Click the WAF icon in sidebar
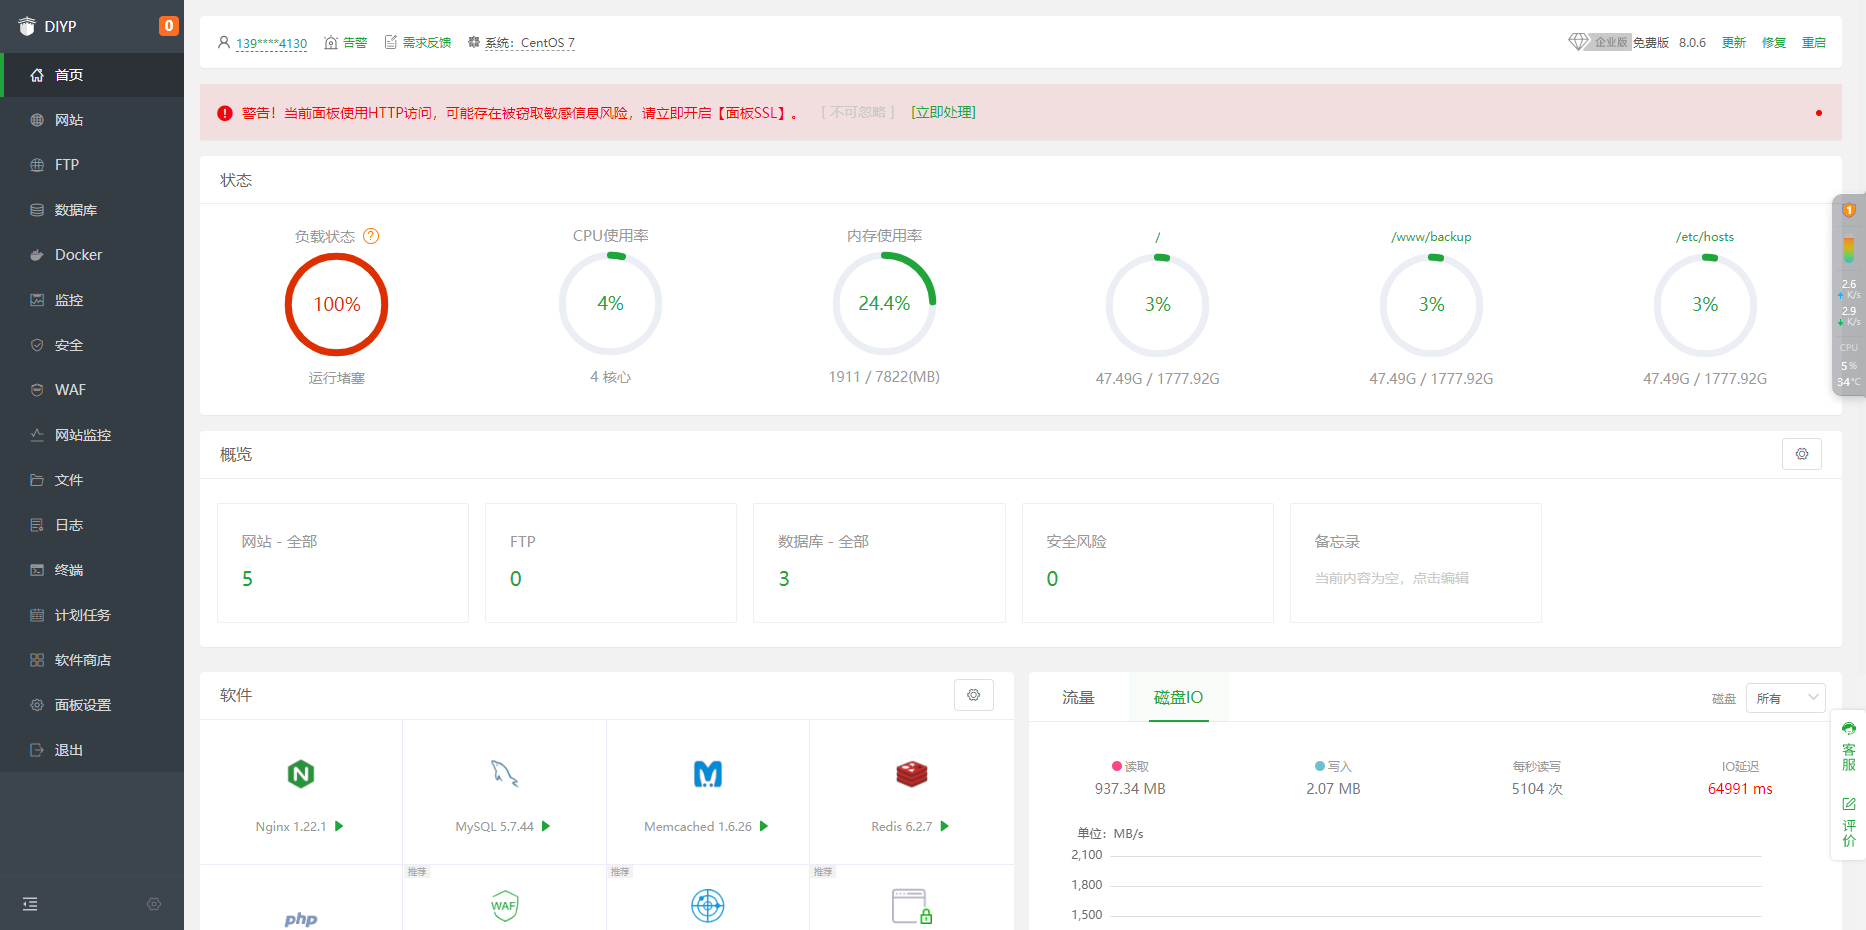The height and width of the screenshot is (930, 1866). 37,390
